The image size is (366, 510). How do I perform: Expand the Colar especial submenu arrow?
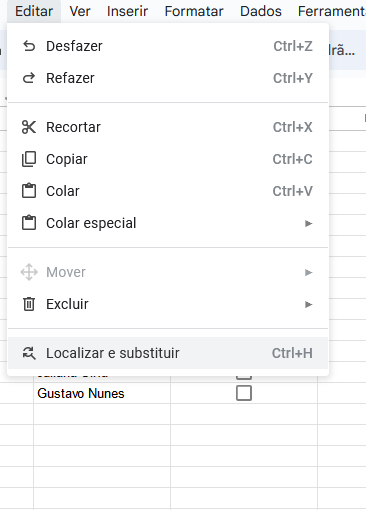click(309, 223)
